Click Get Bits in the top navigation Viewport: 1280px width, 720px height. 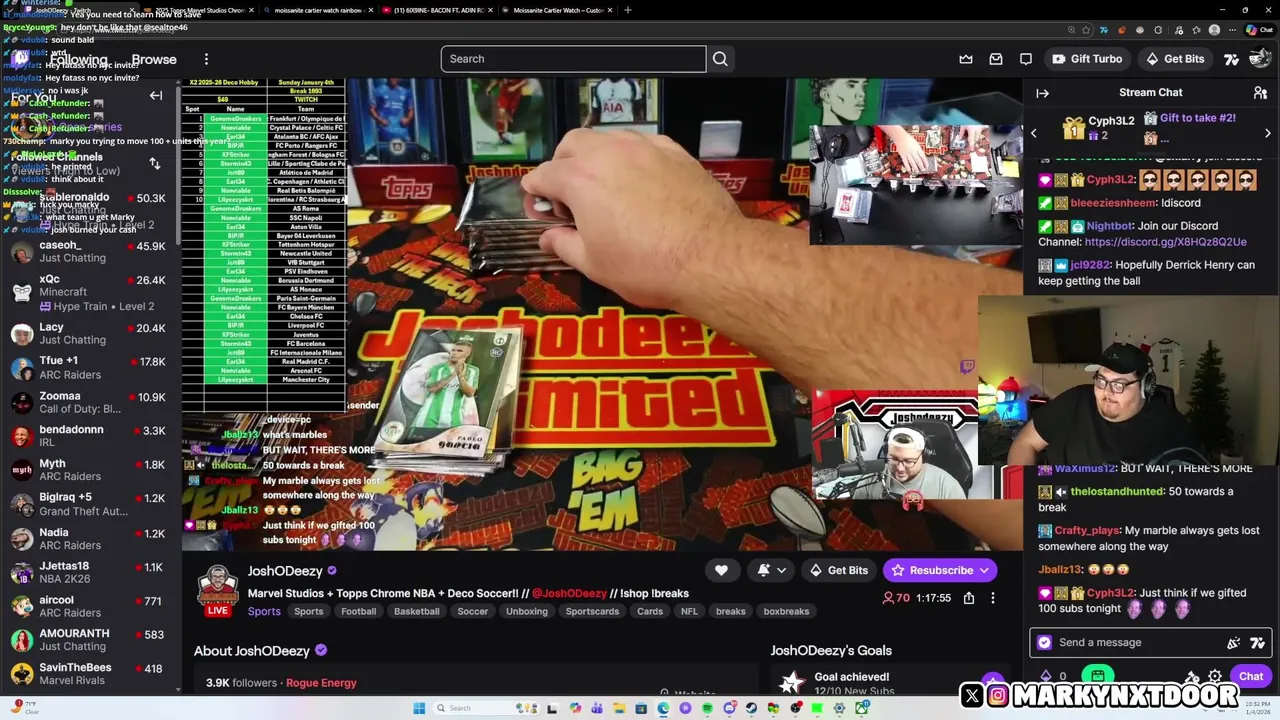[1175, 59]
